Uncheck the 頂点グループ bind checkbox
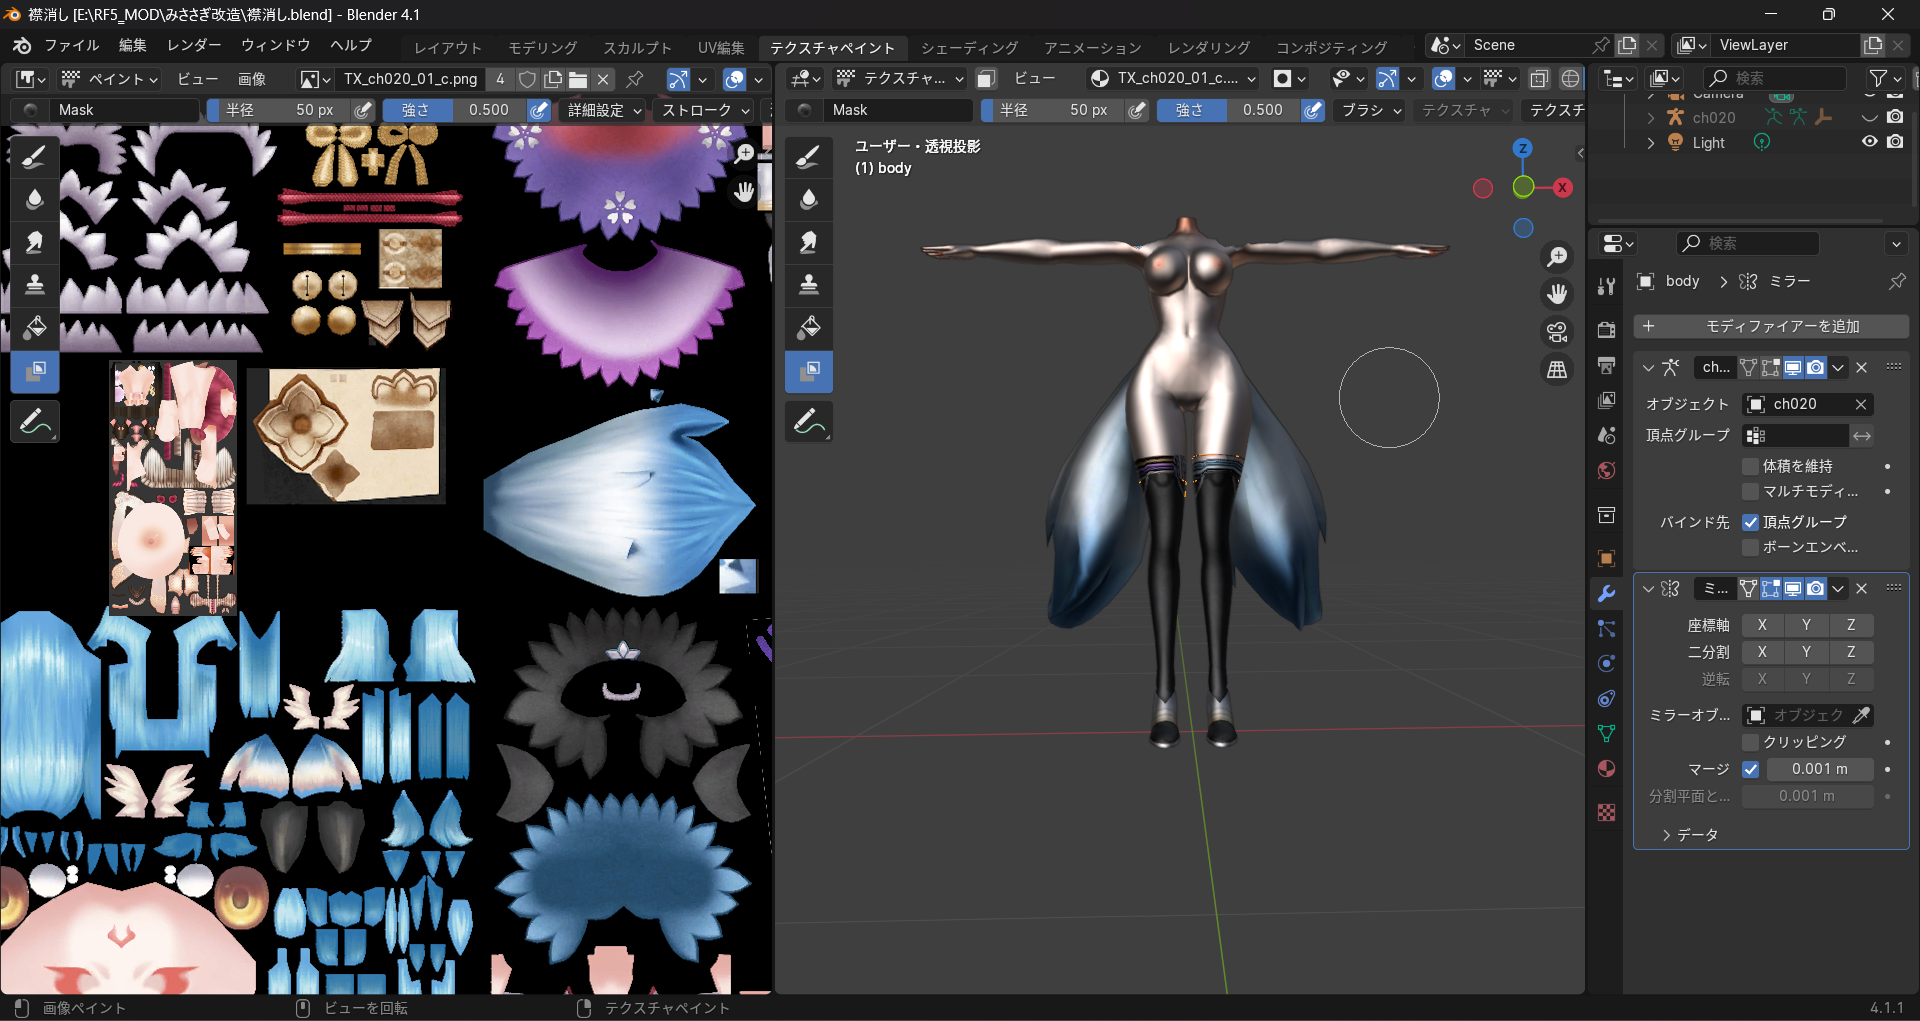This screenshot has height=1021, width=1920. (1750, 522)
